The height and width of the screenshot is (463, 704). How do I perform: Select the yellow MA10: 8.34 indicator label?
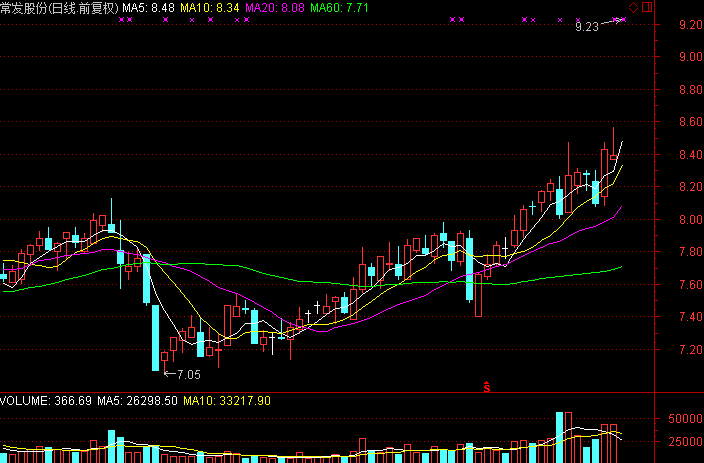[210, 8]
